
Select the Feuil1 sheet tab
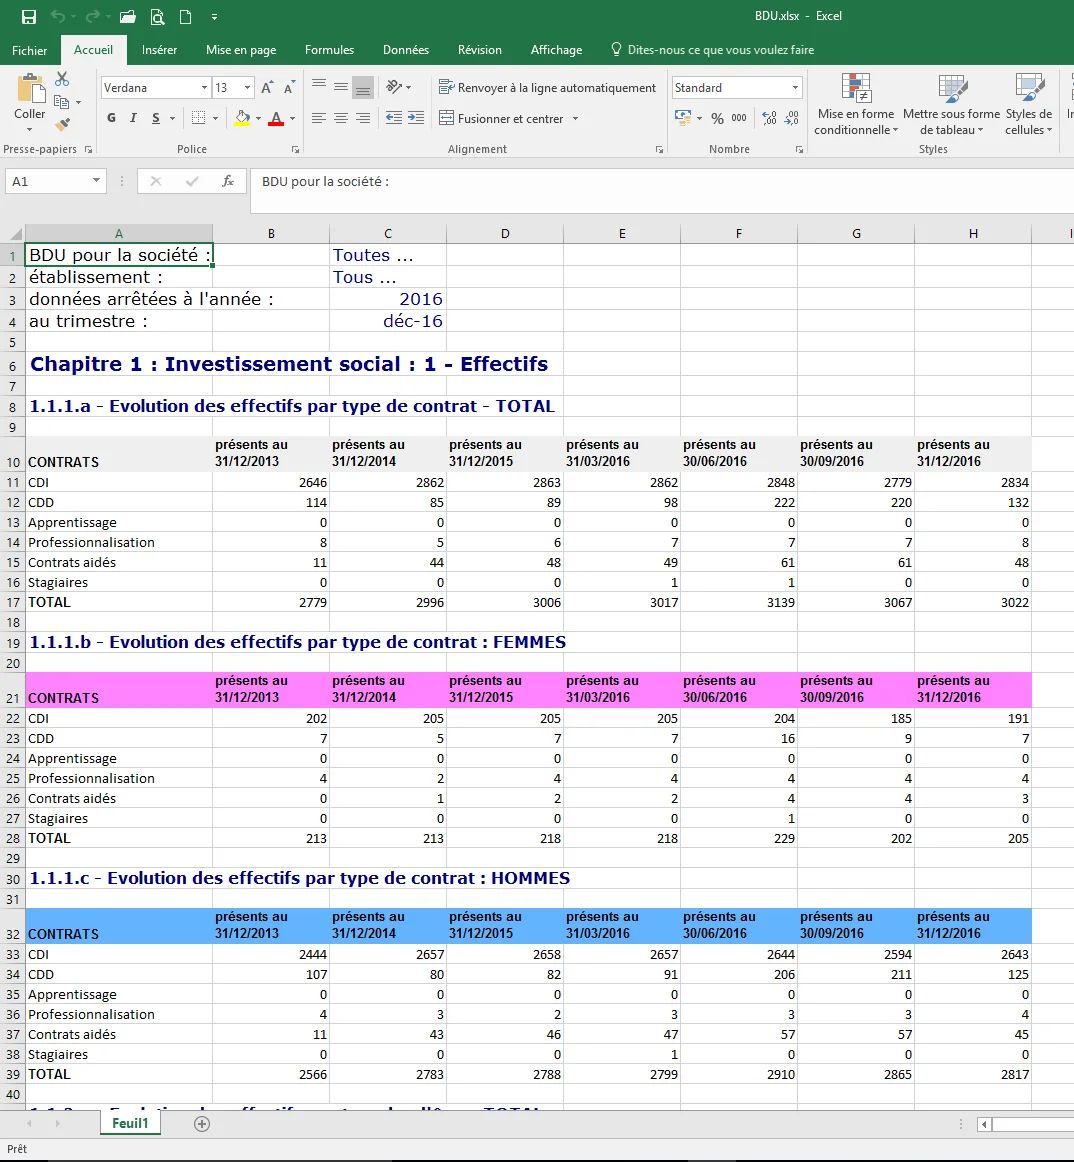click(x=130, y=1123)
